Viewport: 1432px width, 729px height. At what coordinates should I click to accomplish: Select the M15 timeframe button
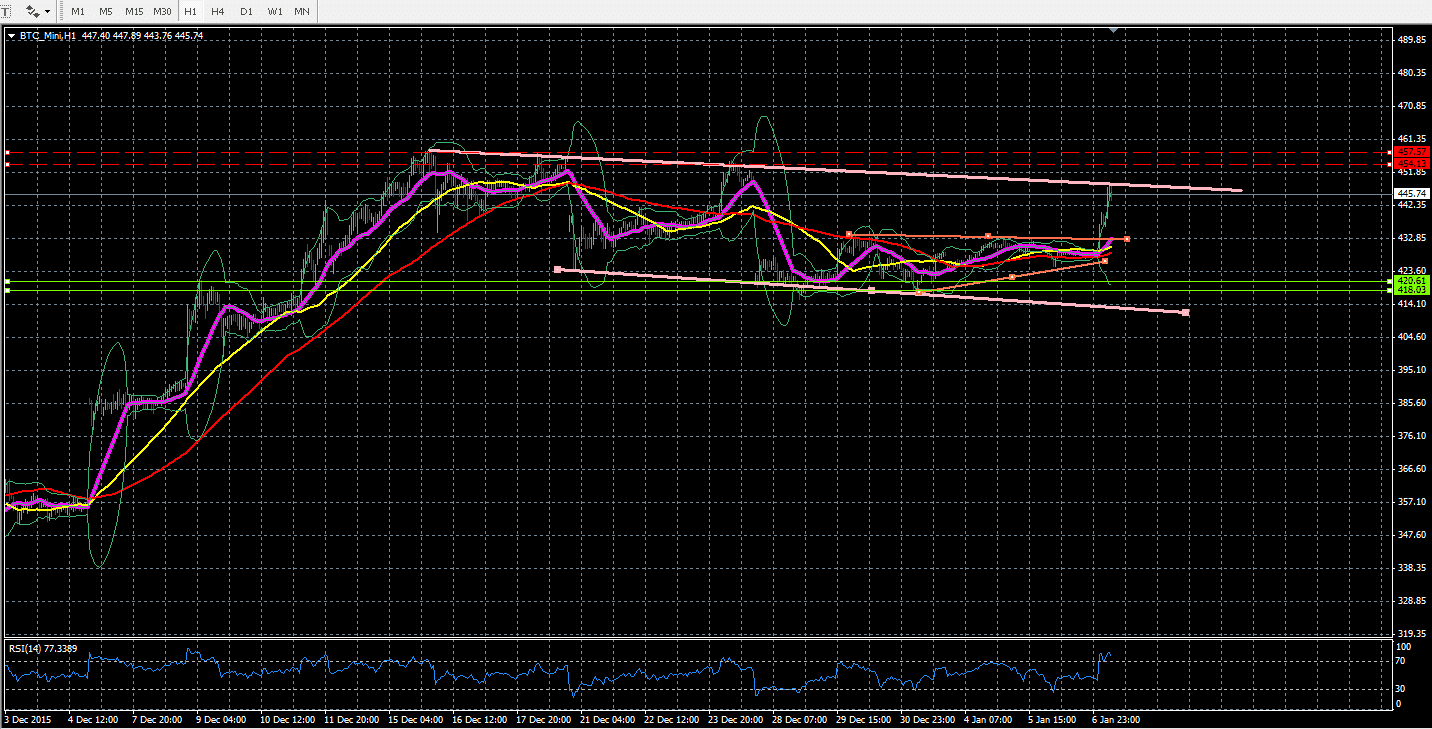pos(134,11)
